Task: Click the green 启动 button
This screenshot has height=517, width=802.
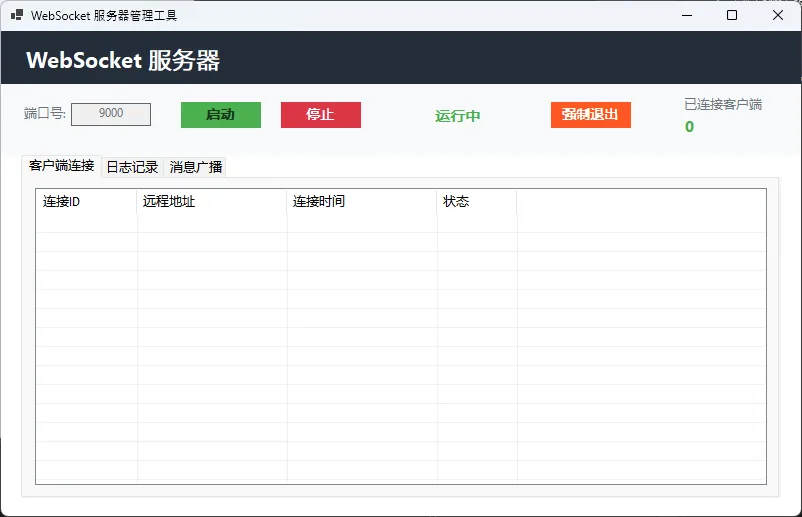Action: coord(220,115)
